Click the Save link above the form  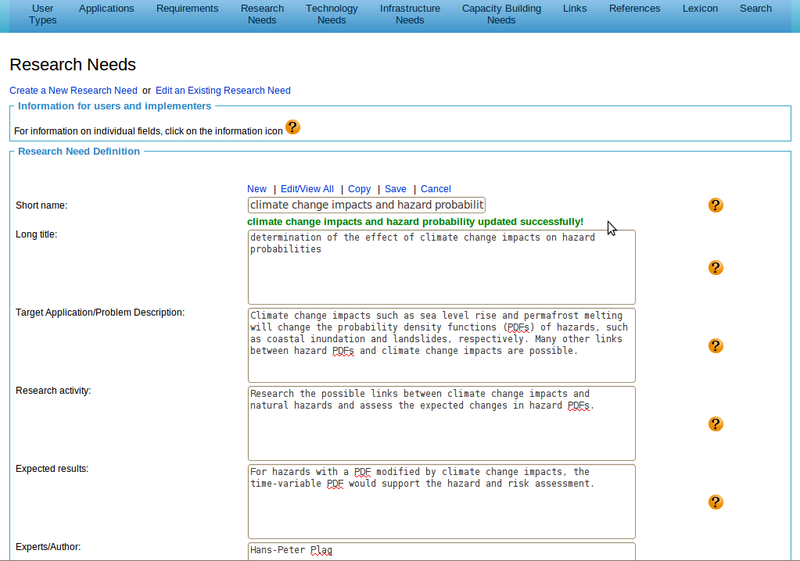click(395, 189)
